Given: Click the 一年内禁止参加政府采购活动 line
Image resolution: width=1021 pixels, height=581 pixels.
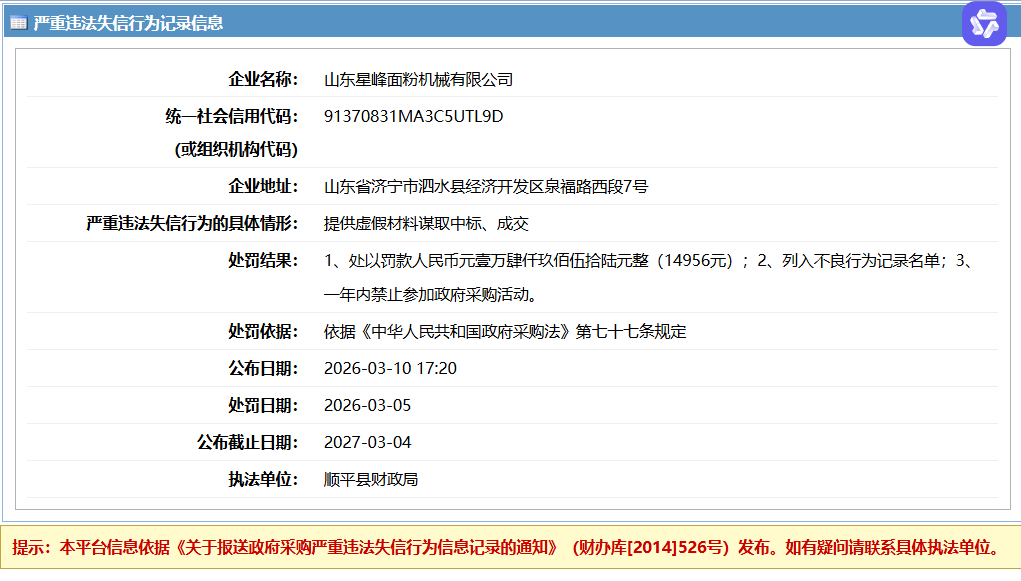Looking at the screenshot, I should coord(437,295).
